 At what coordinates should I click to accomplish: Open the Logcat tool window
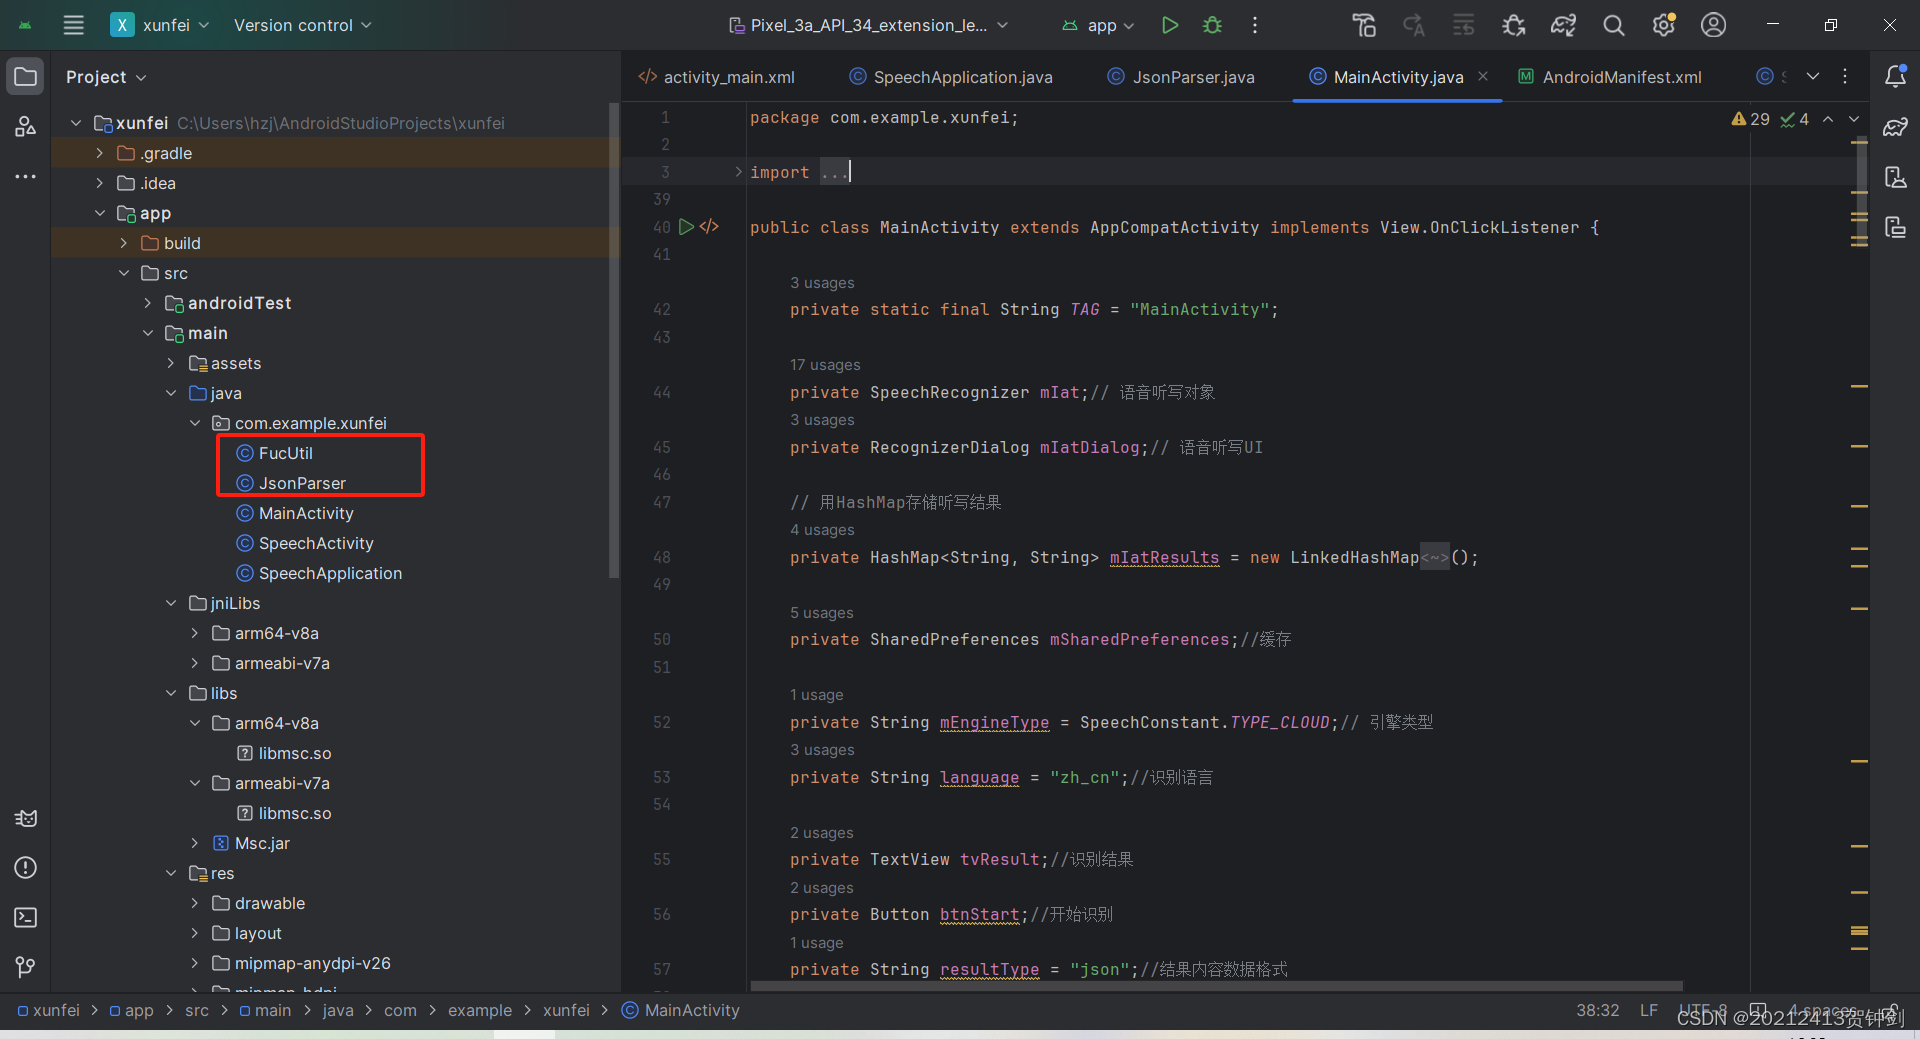tap(26, 818)
